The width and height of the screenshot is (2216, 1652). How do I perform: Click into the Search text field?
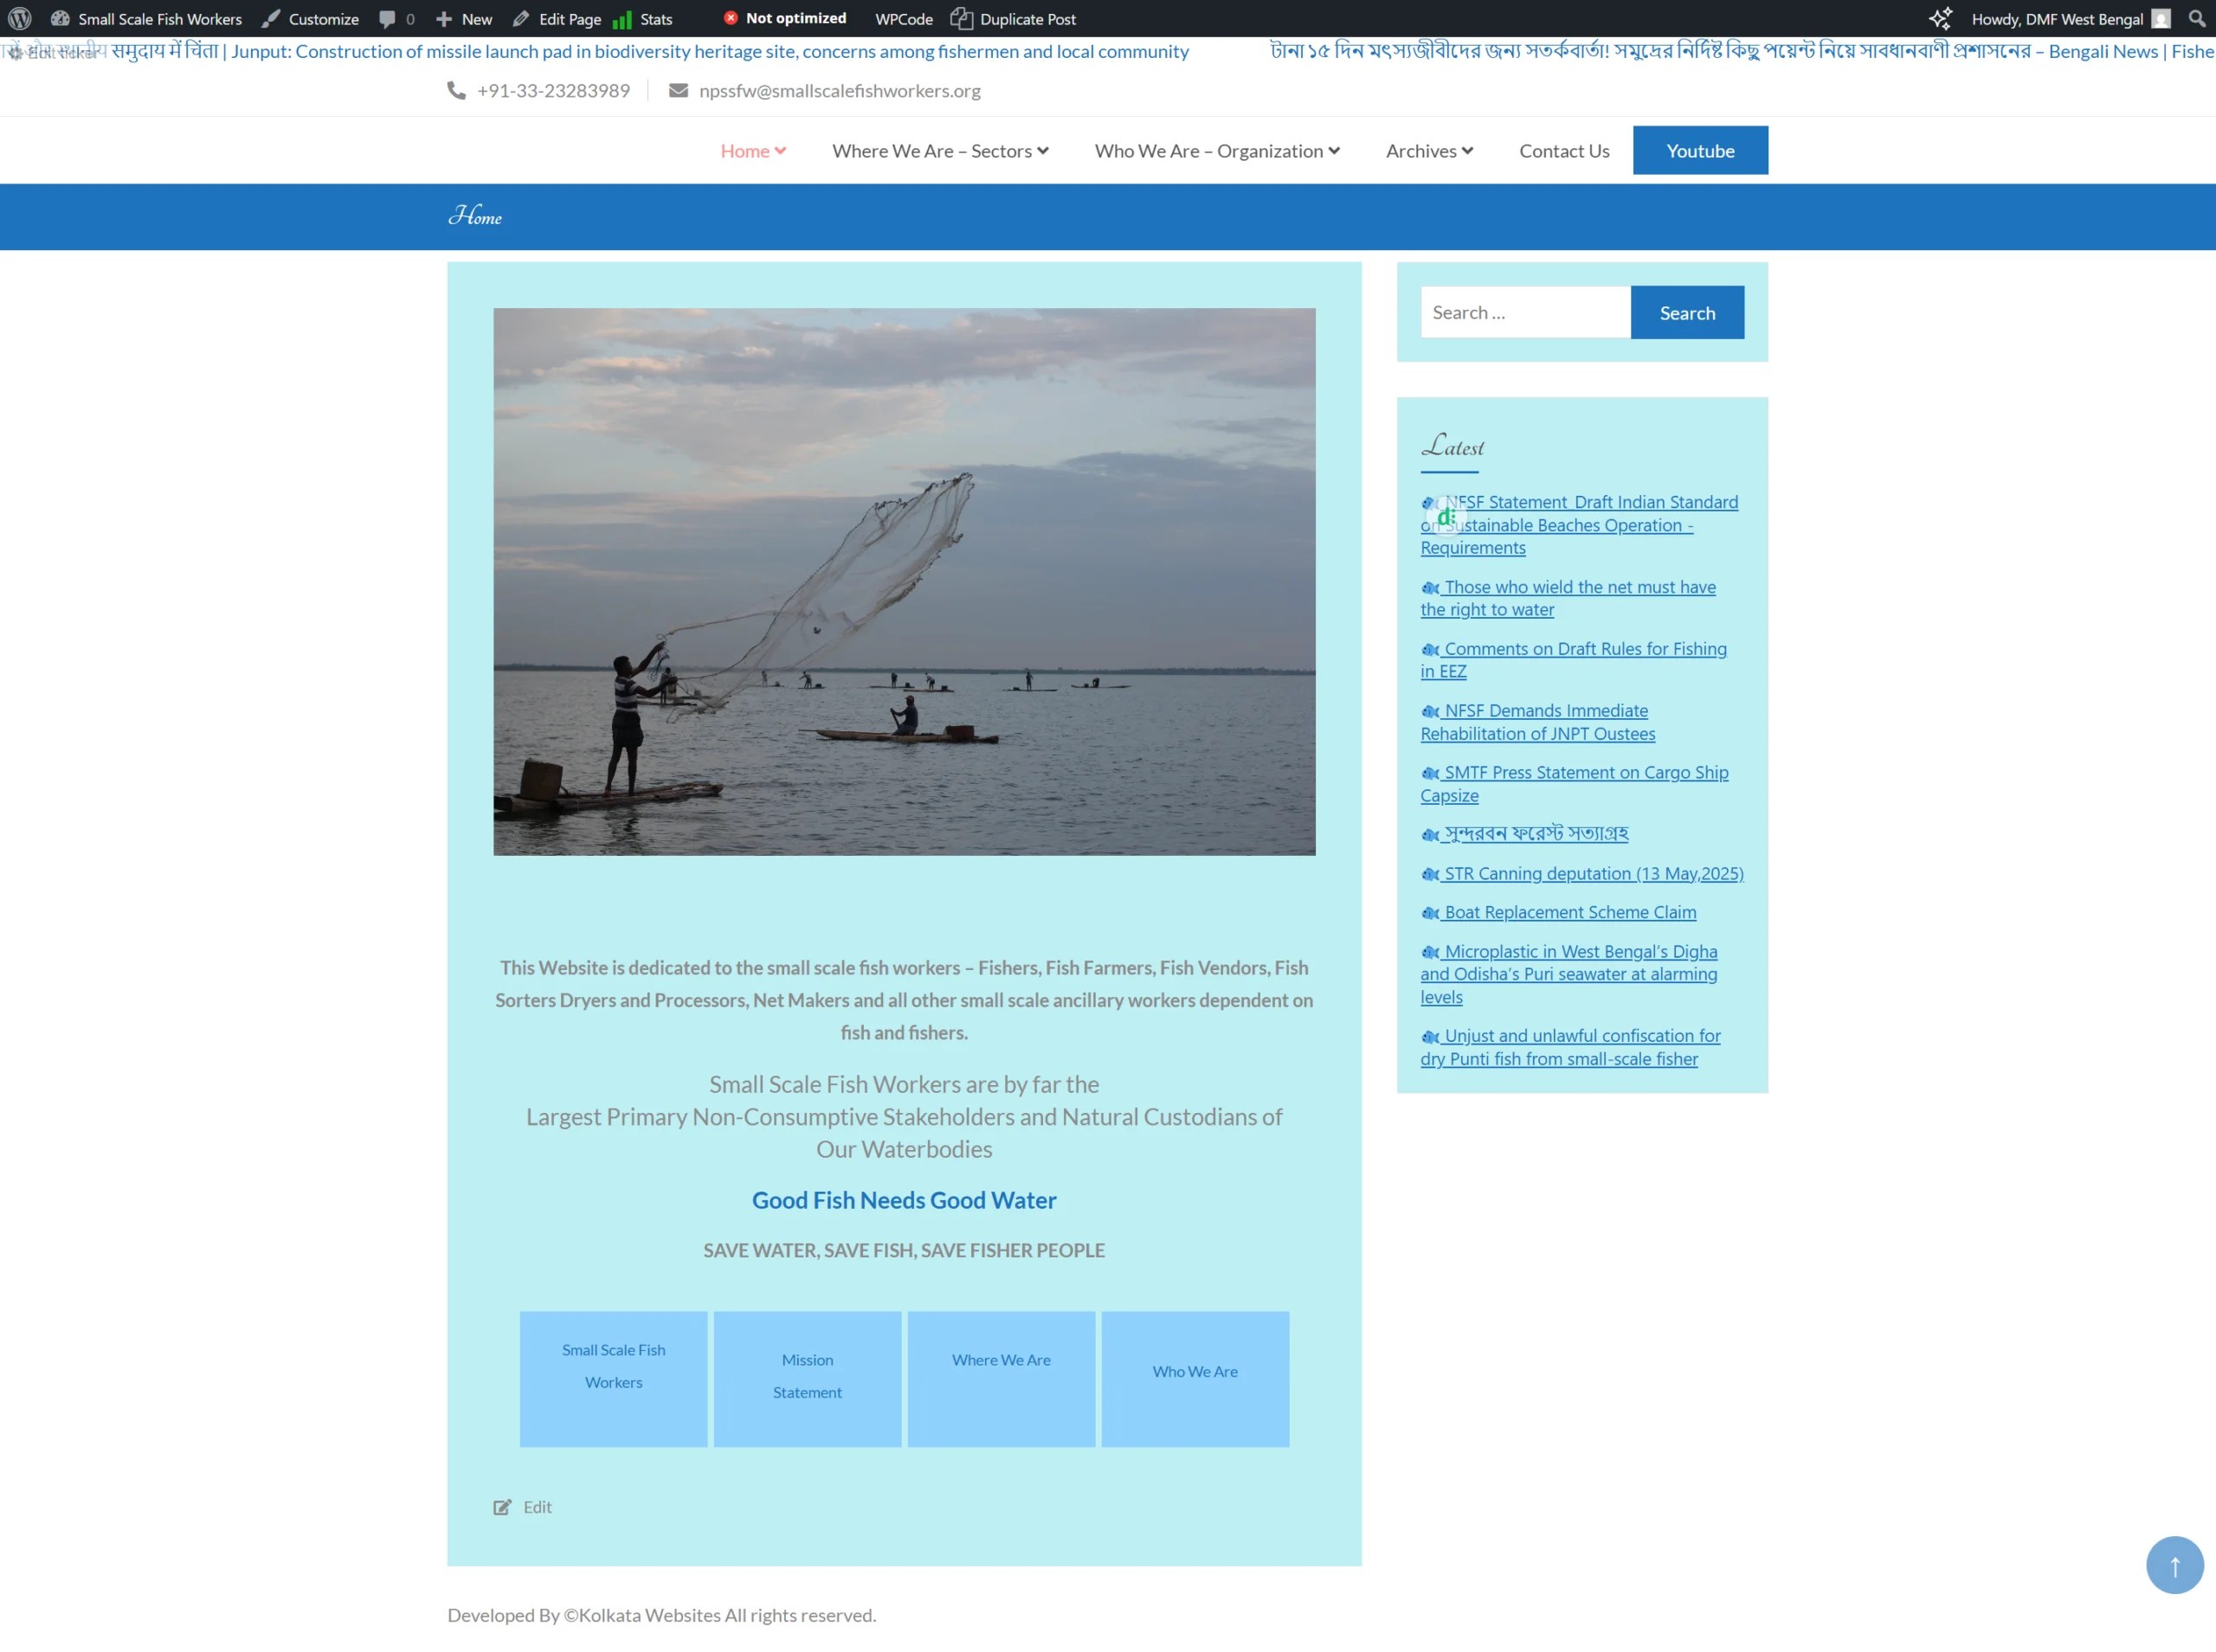(1525, 312)
